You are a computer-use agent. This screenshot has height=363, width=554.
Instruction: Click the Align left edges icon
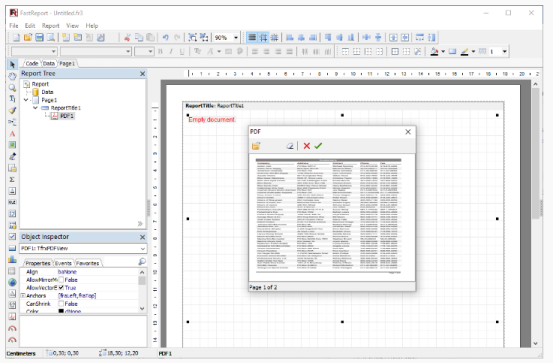point(290,37)
